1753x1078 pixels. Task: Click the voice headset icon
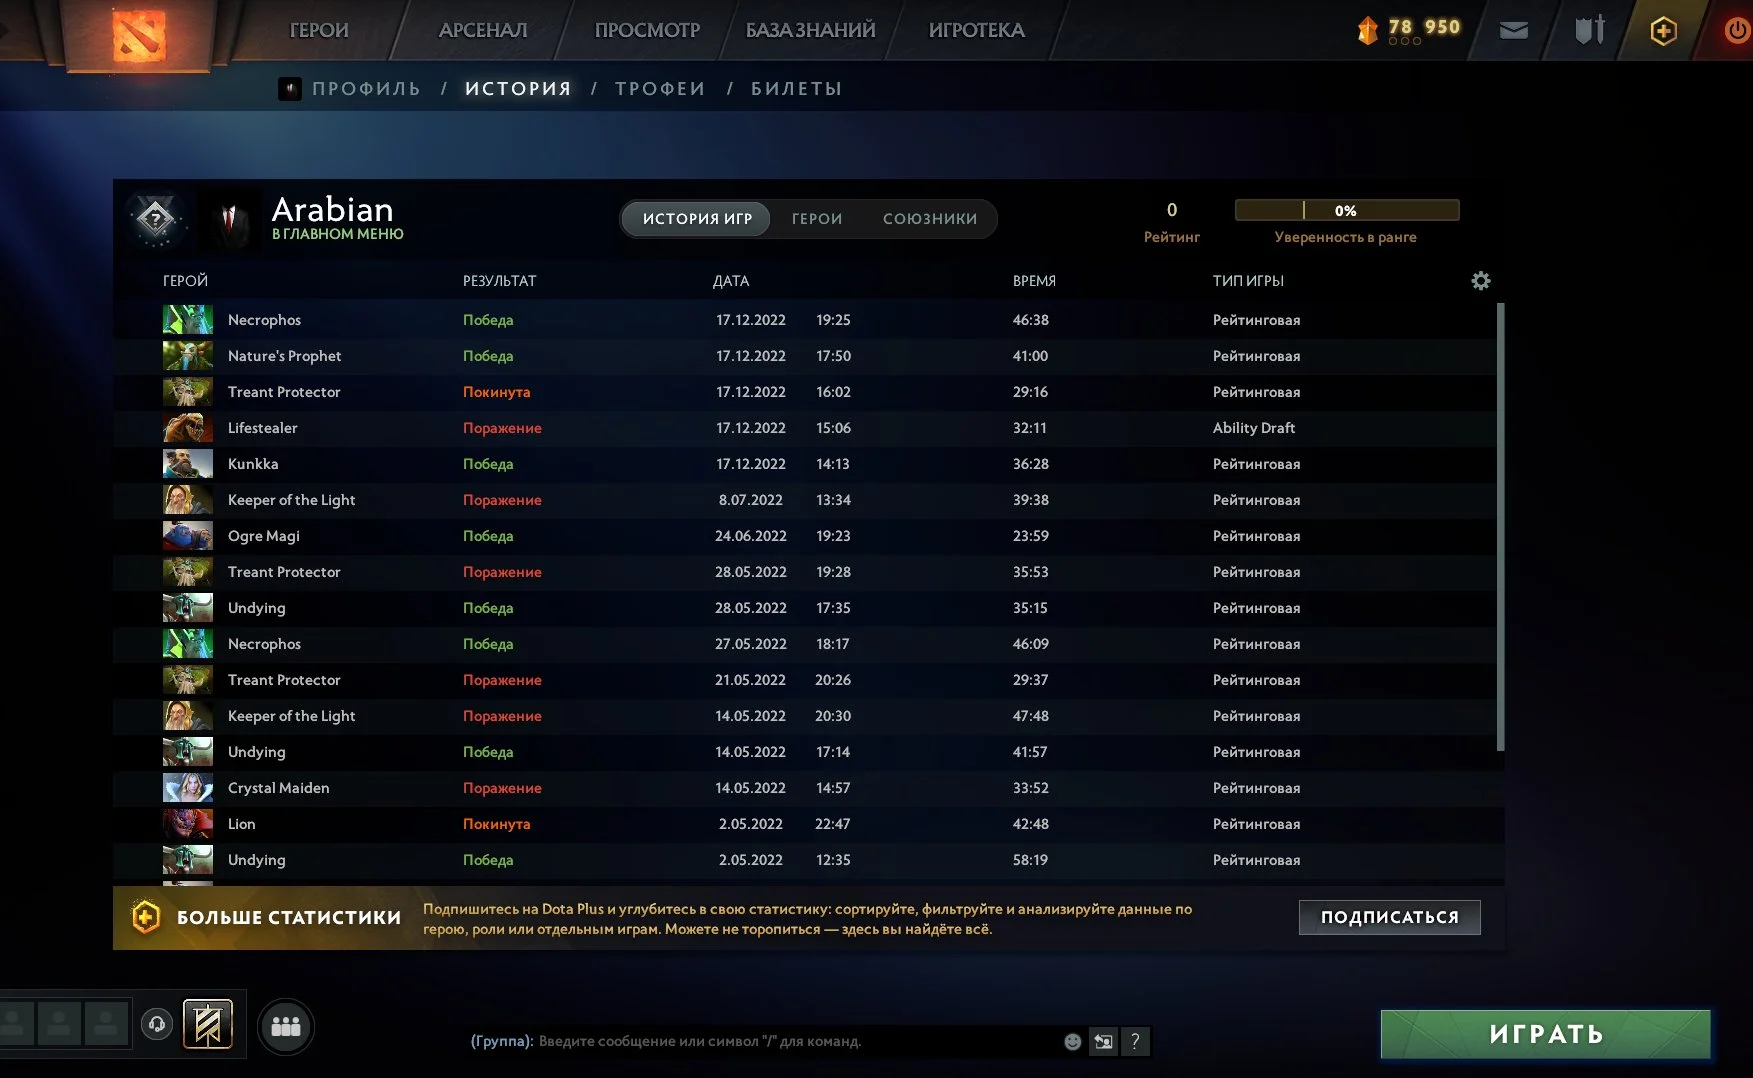point(157,1025)
